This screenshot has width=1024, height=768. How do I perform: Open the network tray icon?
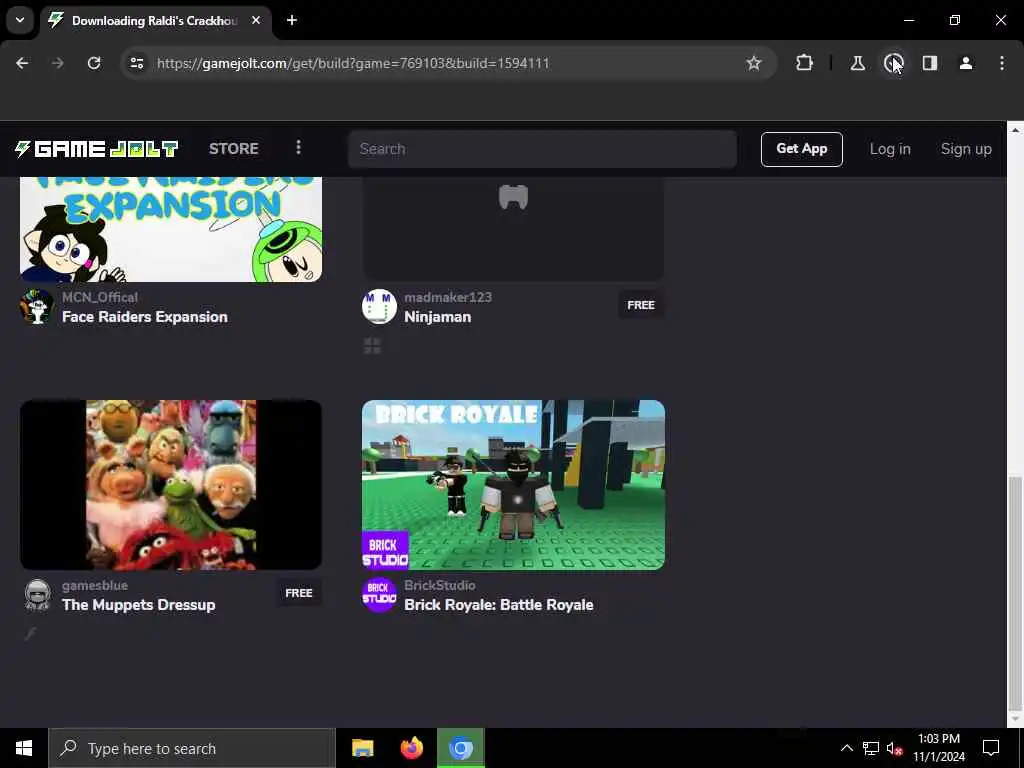pyautogui.click(x=871, y=748)
